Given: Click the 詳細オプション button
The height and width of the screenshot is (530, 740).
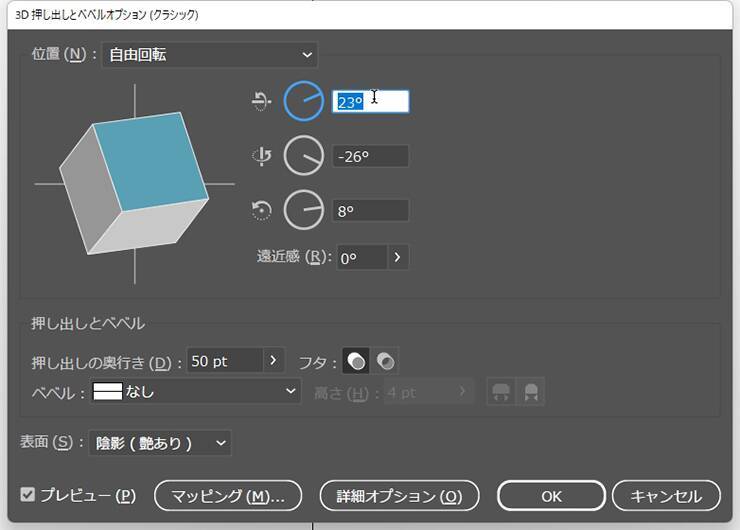Looking at the screenshot, I should pyautogui.click(x=399, y=495).
